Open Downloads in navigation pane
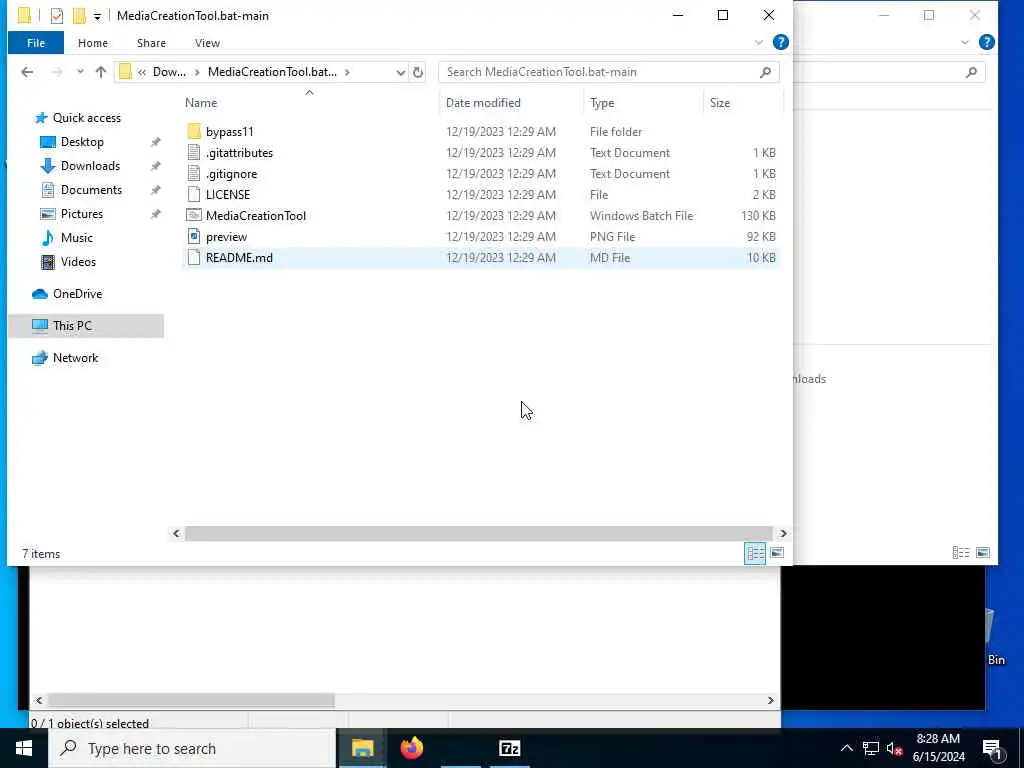Image resolution: width=1024 pixels, height=768 pixels. pyautogui.click(x=90, y=166)
